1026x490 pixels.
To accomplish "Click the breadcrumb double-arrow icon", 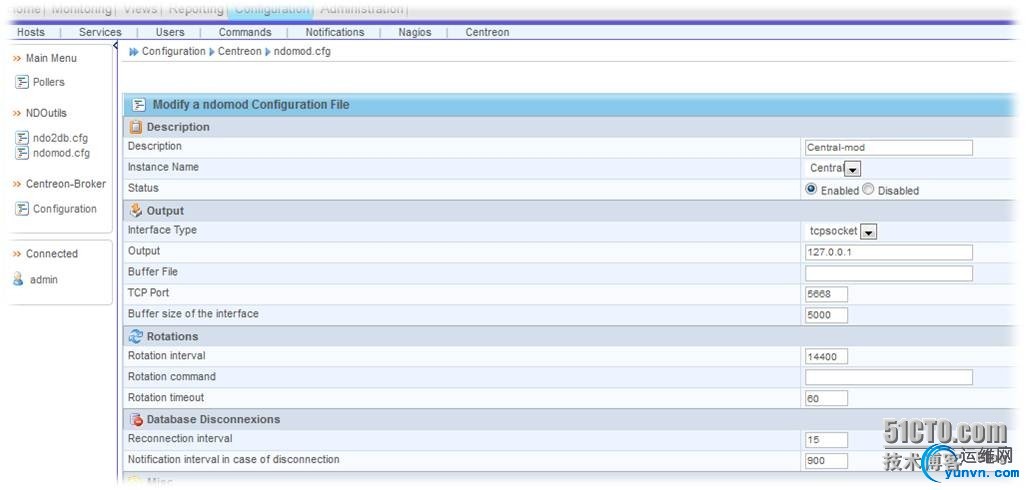I will [x=134, y=52].
